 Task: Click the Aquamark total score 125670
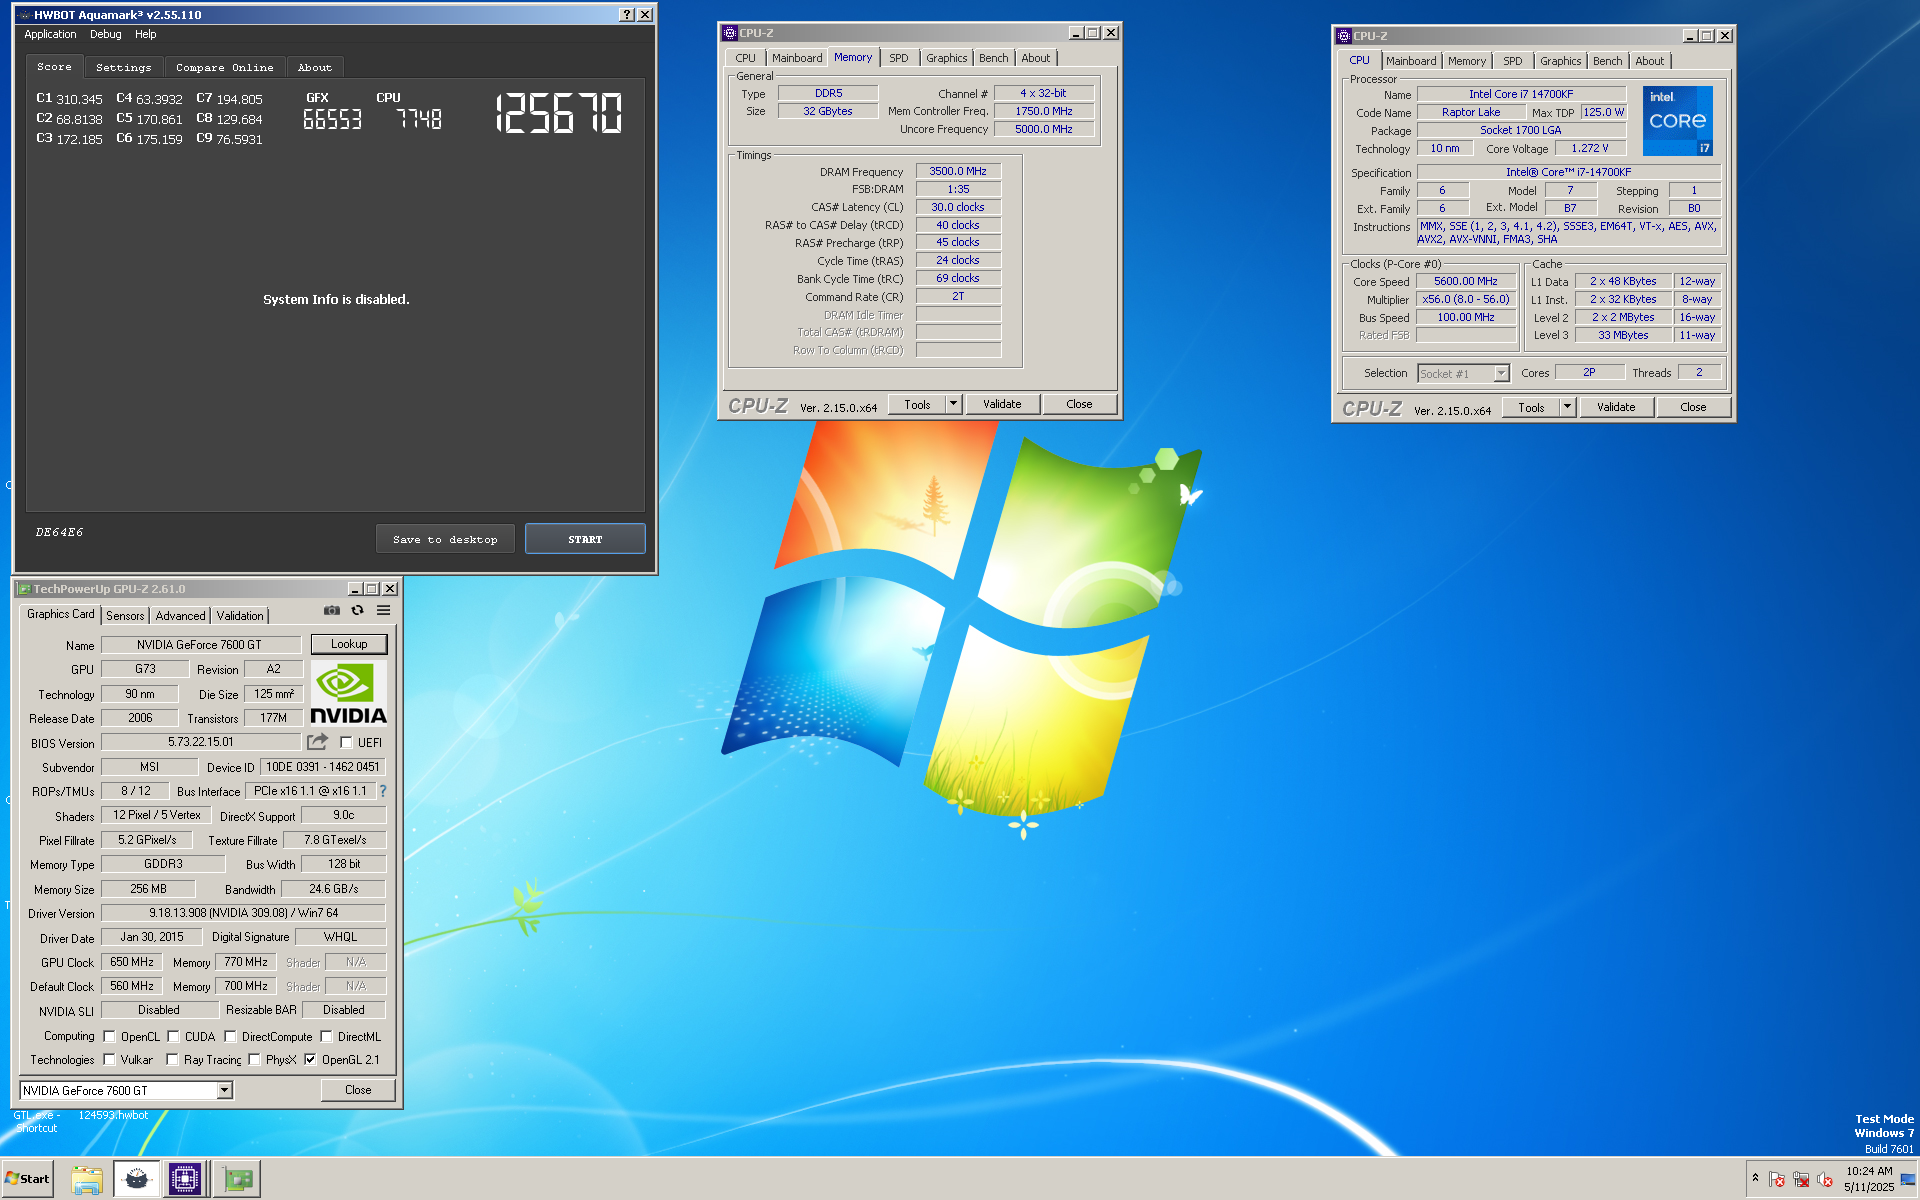point(558,113)
